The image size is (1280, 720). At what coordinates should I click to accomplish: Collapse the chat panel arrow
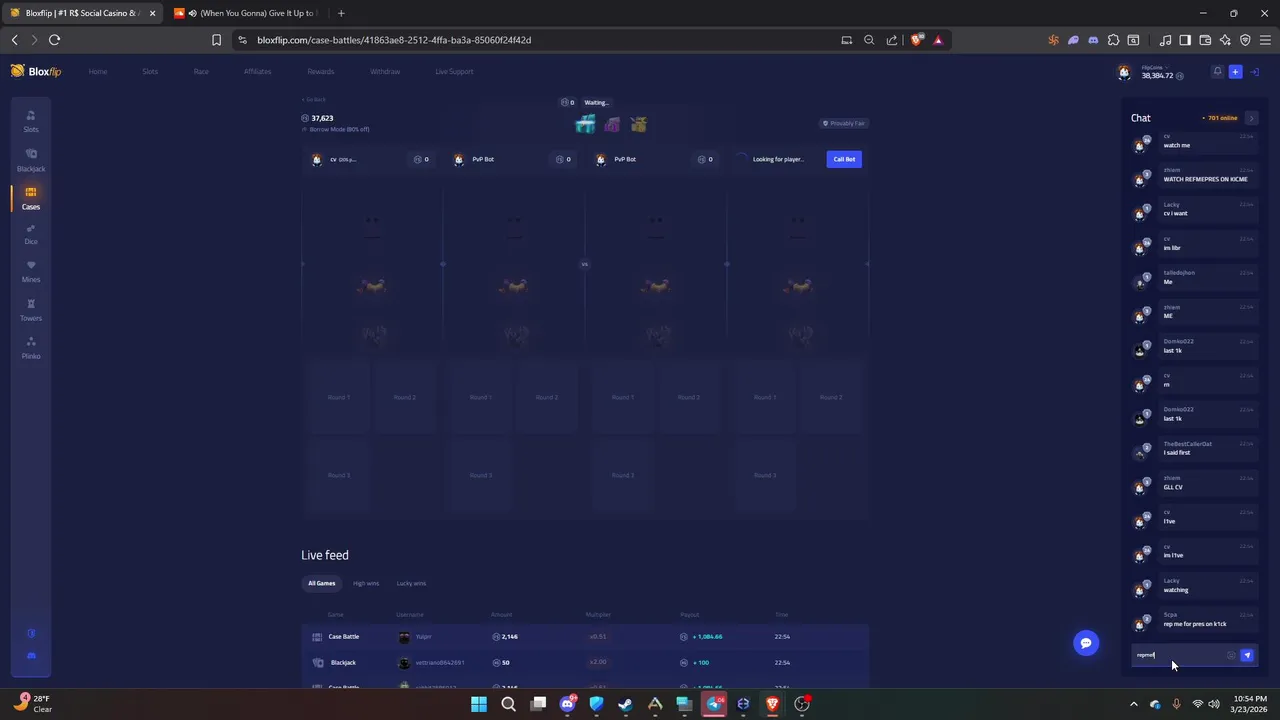pyautogui.click(x=1251, y=118)
